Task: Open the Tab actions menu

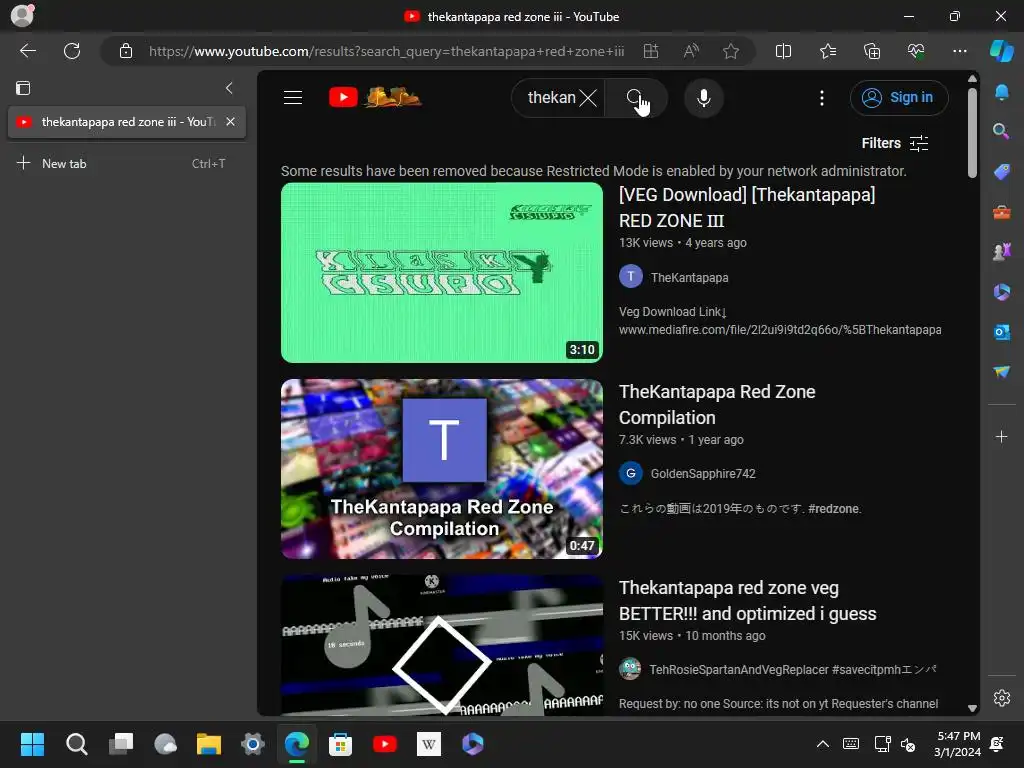Action: (x=23, y=88)
